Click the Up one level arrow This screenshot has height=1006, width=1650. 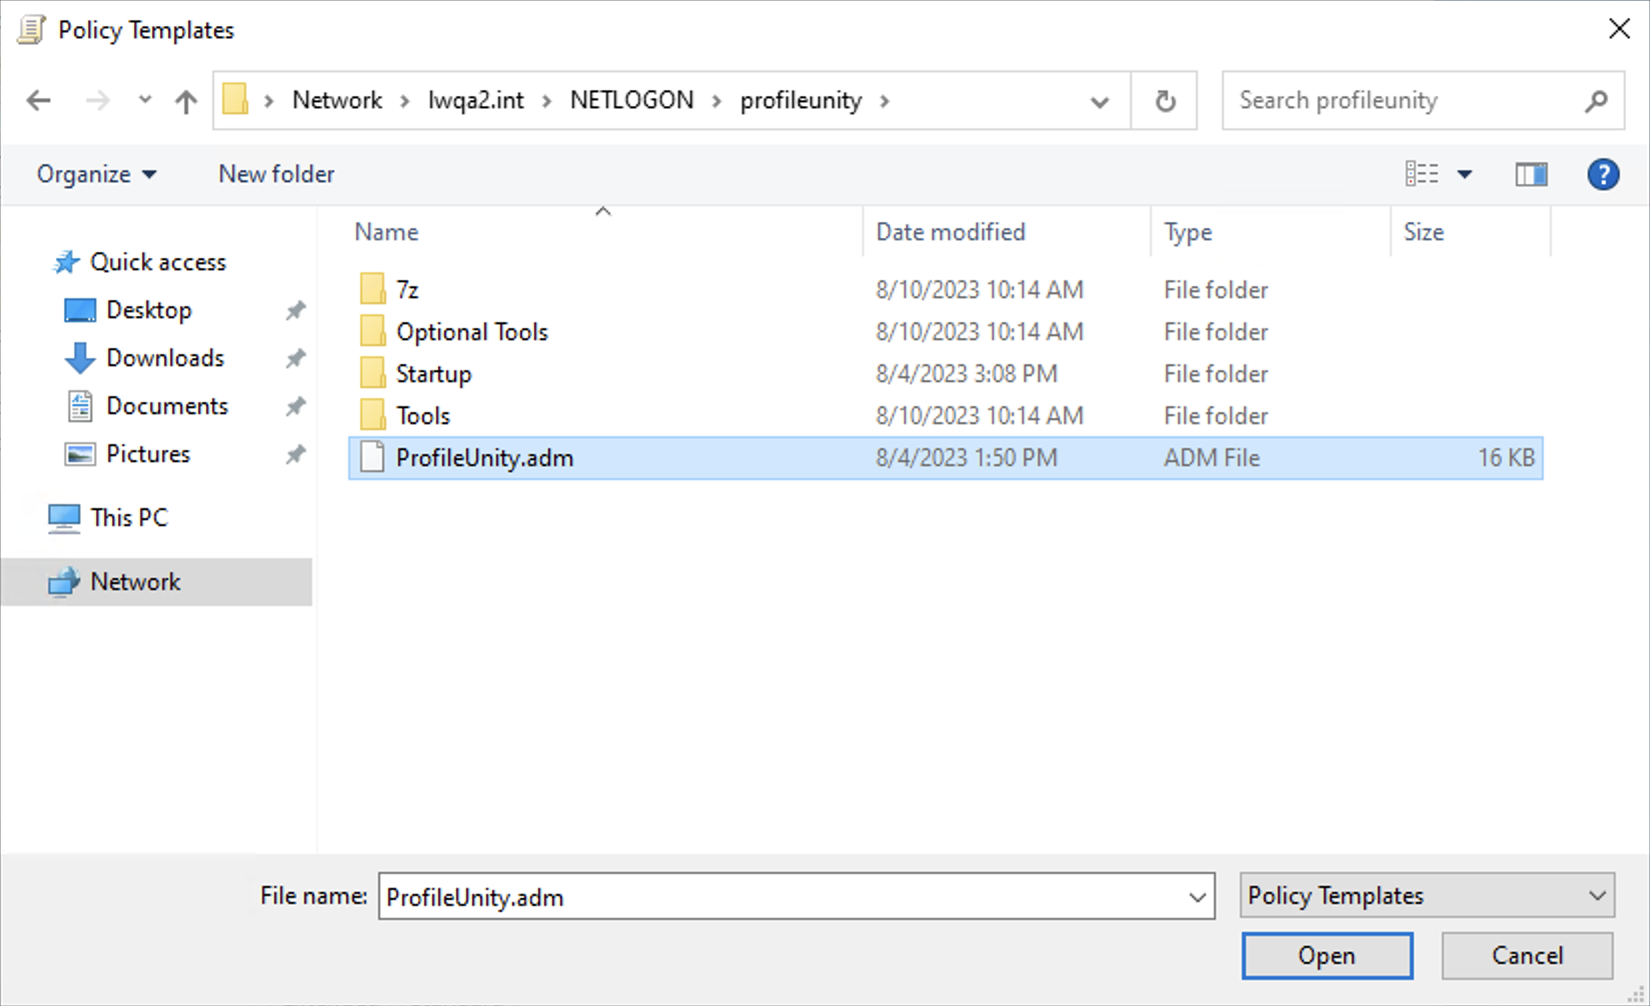pos(185,100)
